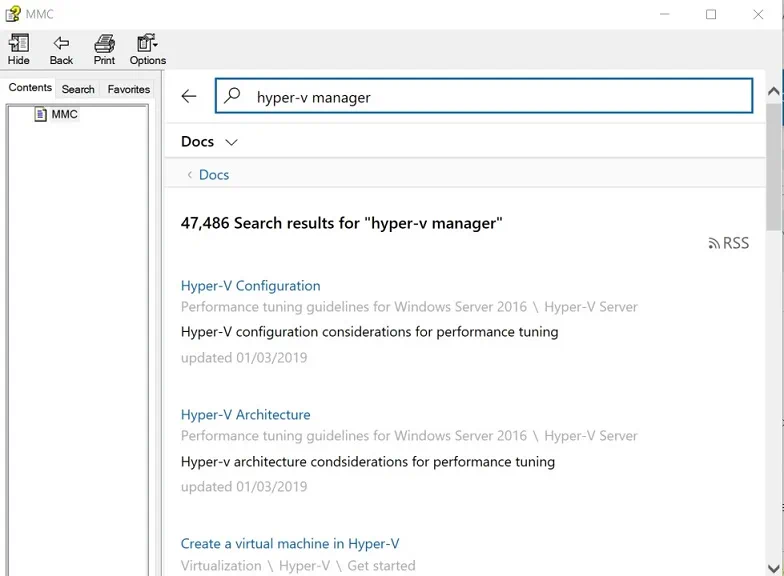Open the Options toolbar menu
784x576 pixels.
coord(147,49)
